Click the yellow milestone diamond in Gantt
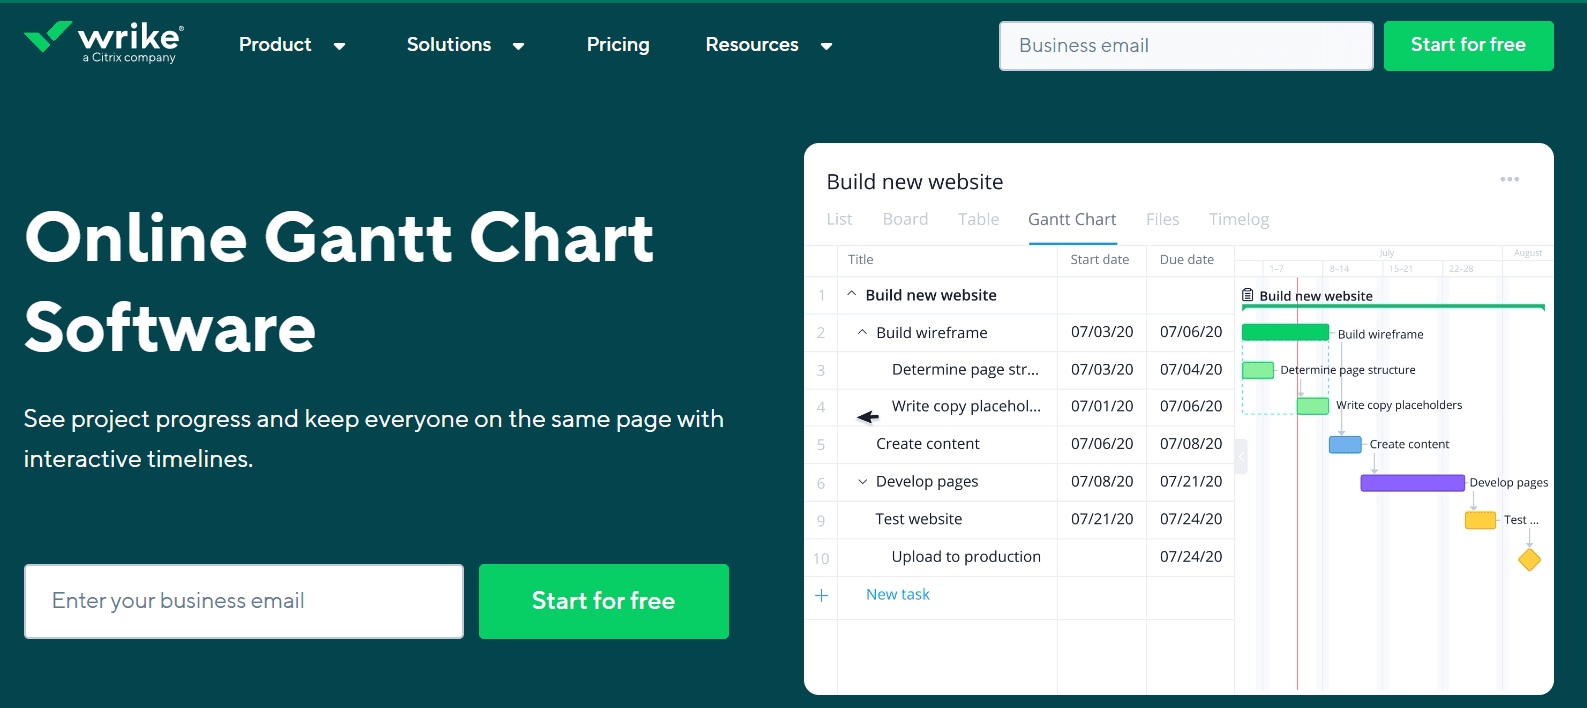Viewport: 1587px width, 708px height. [1529, 560]
